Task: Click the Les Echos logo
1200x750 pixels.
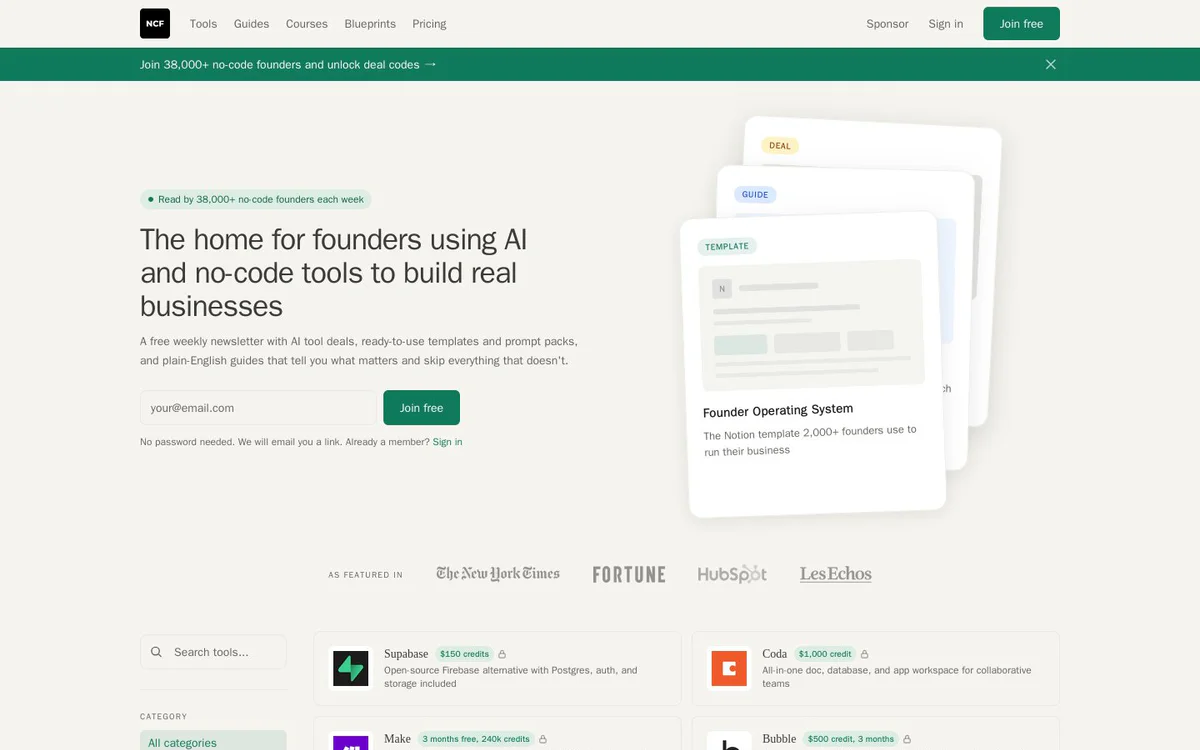Action: [836, 574]
